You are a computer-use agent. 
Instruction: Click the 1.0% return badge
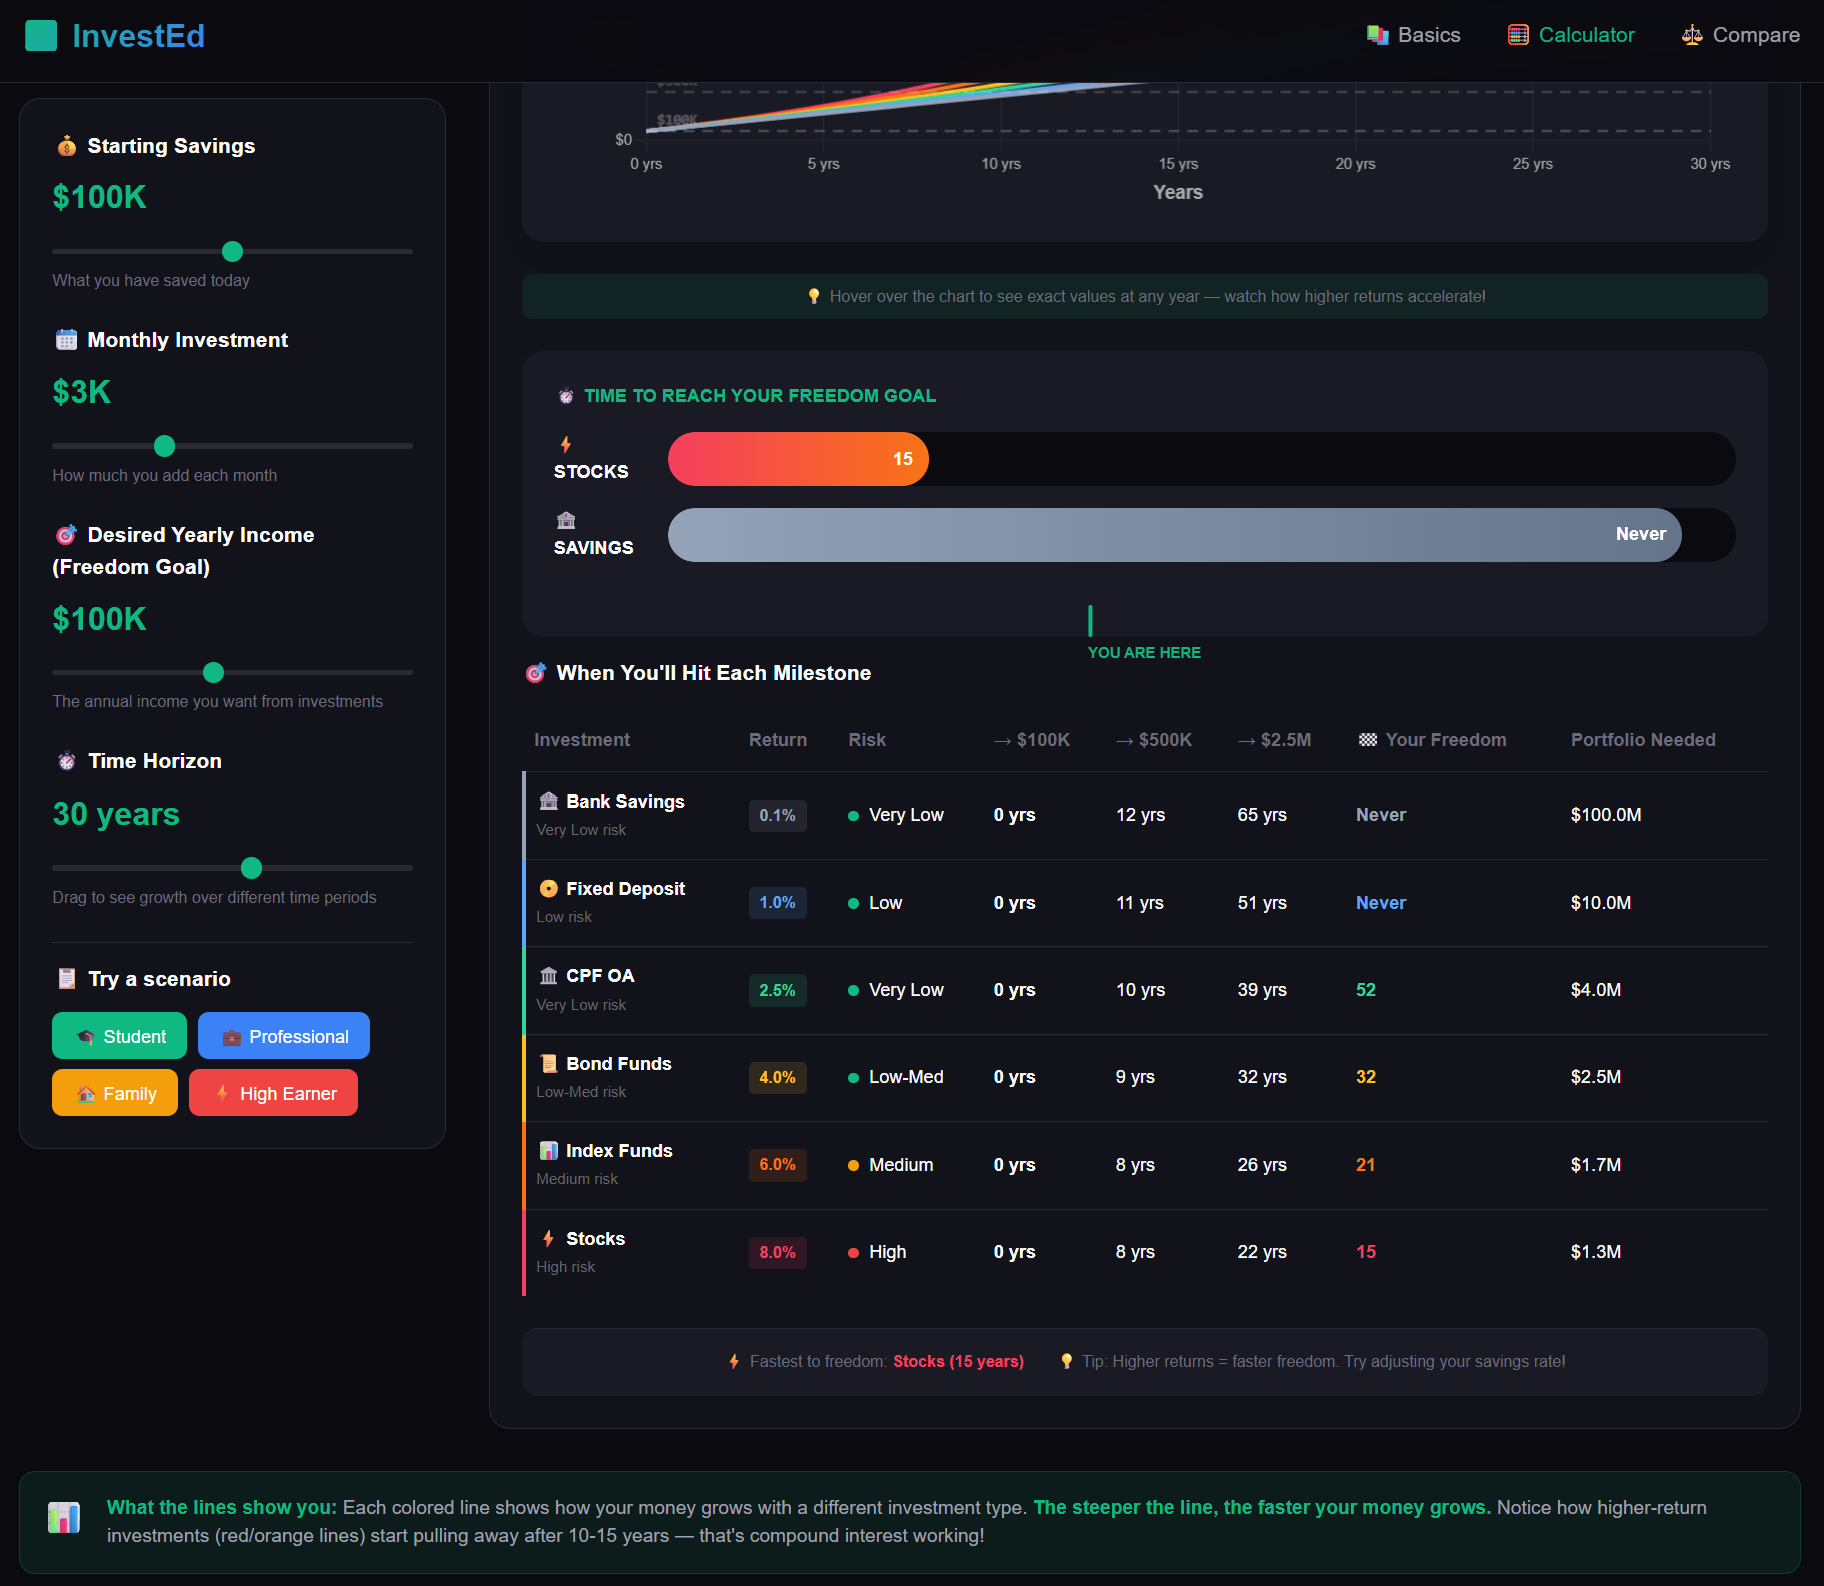[778, 903]
